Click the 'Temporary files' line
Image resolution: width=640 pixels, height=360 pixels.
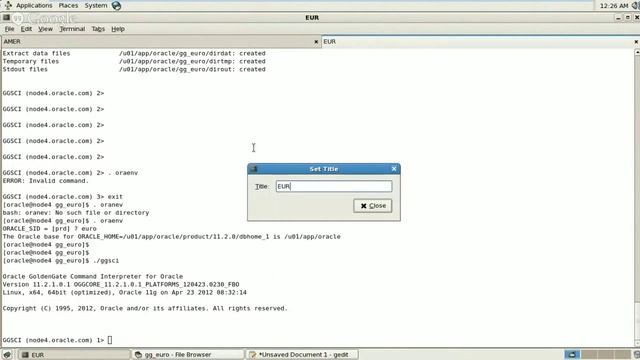[134, 61]
